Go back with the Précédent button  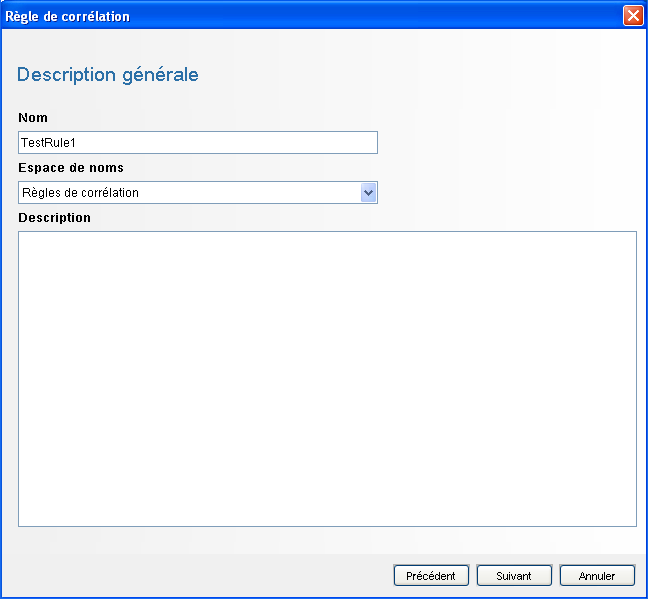click(431, 575)
